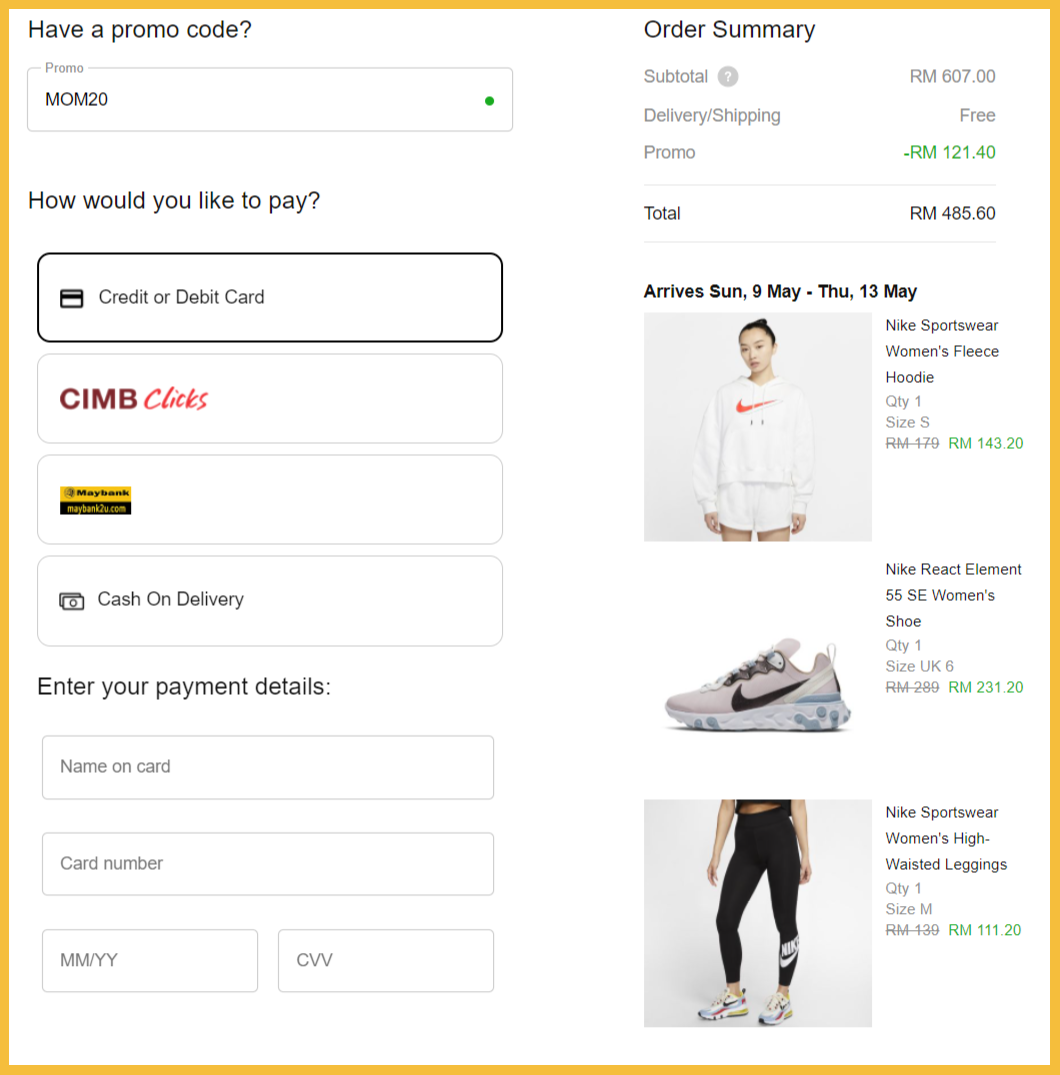Click the Nike React Element 55 SE title
This screenshot has width=1060, height=1075.
[953, 595]
